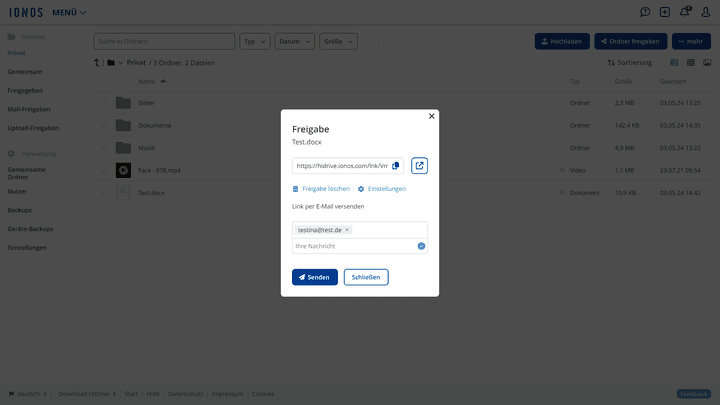Click the Test.docx document icon
Screen dimensions: 720x405
tap(123, 193)
